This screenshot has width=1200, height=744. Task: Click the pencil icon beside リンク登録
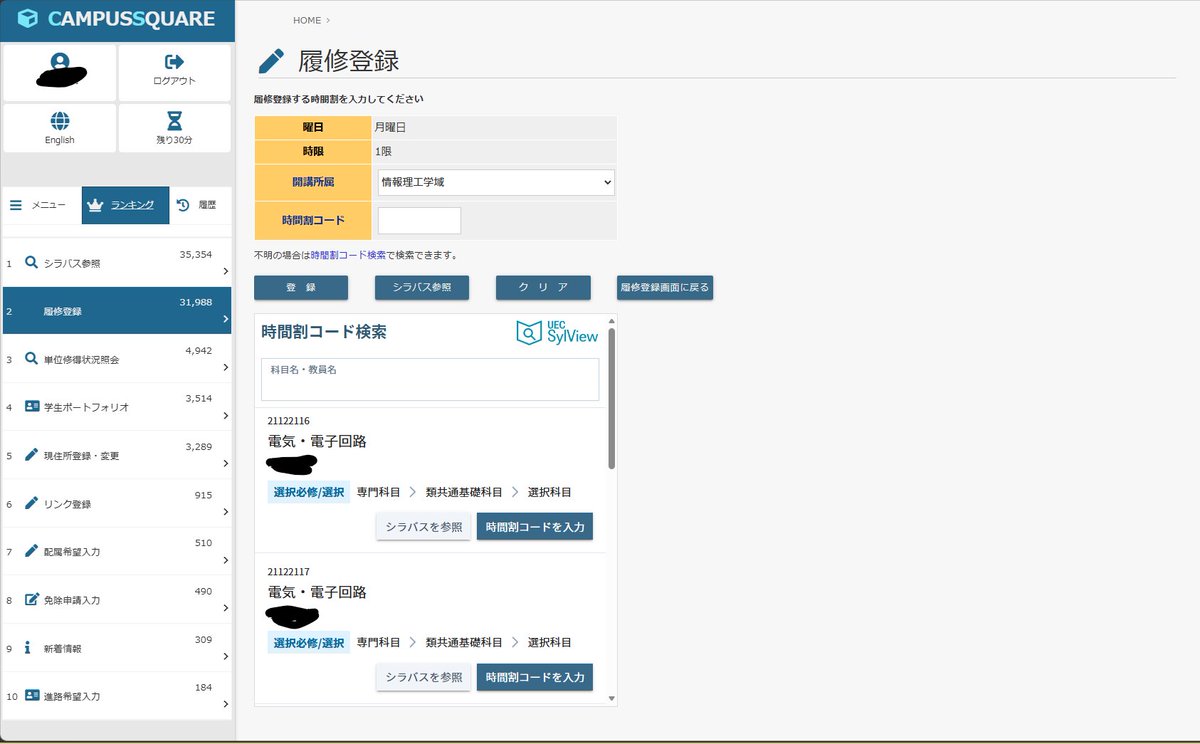[31, 502]
